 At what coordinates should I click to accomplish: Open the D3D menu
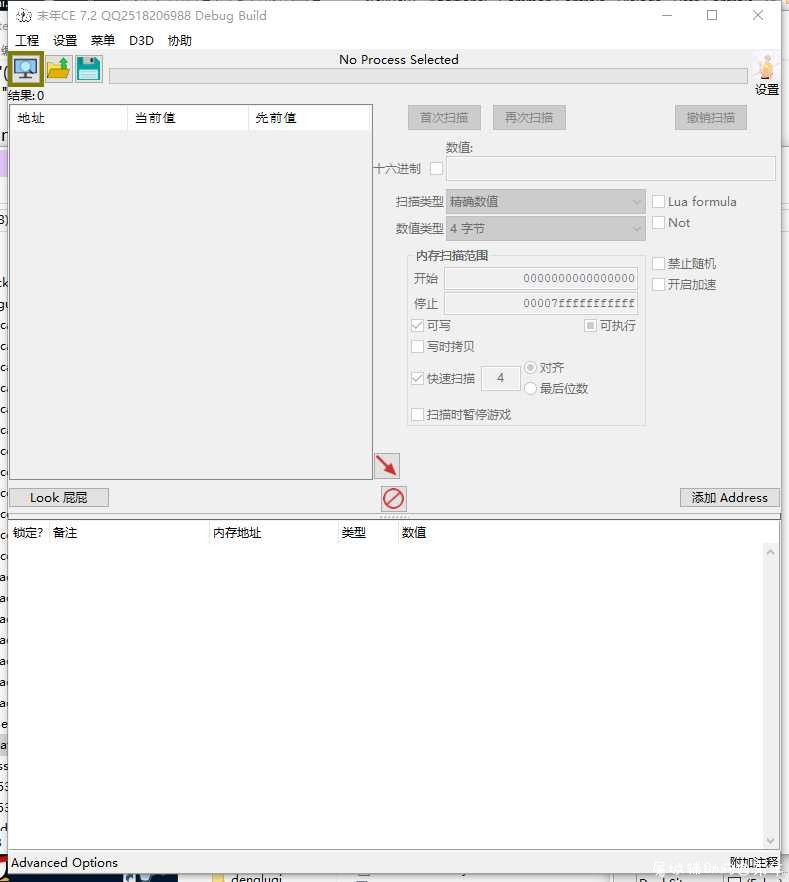tap(141, 40)
